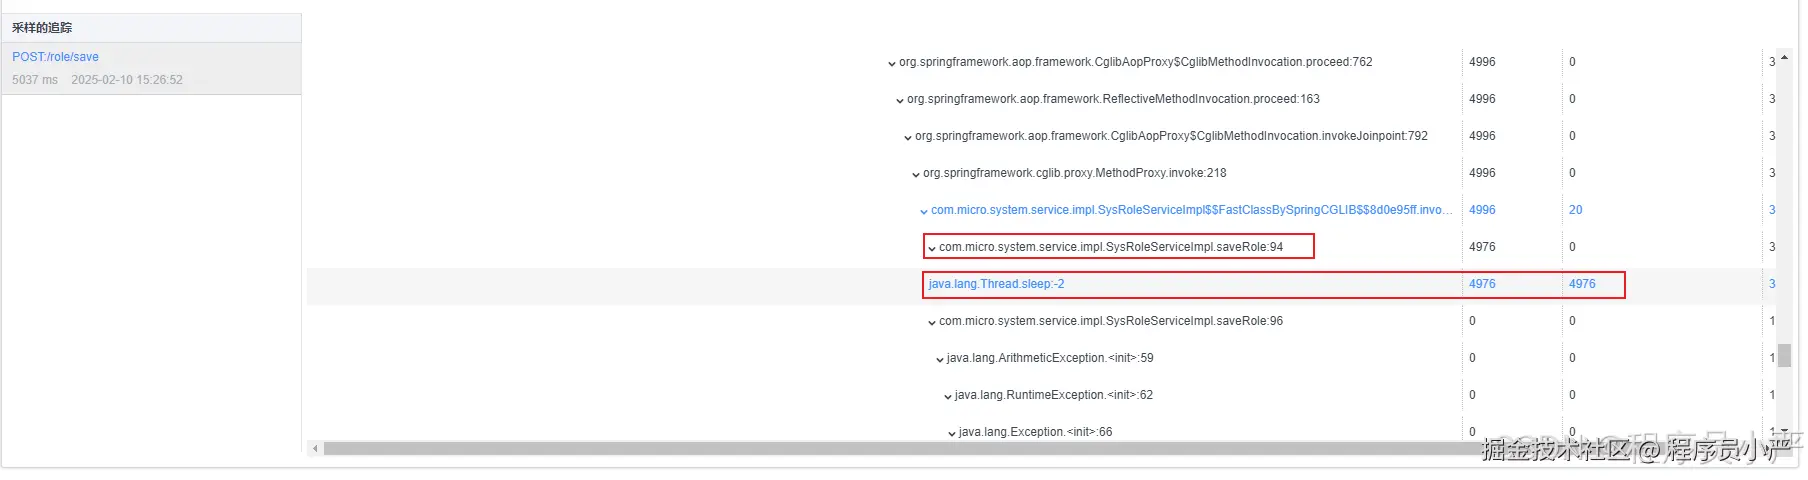1808x480 pixels.
Task: Select java.lang.Exception.<init>:66 text
Action: pyautogui.click(x=1035, y=432)
